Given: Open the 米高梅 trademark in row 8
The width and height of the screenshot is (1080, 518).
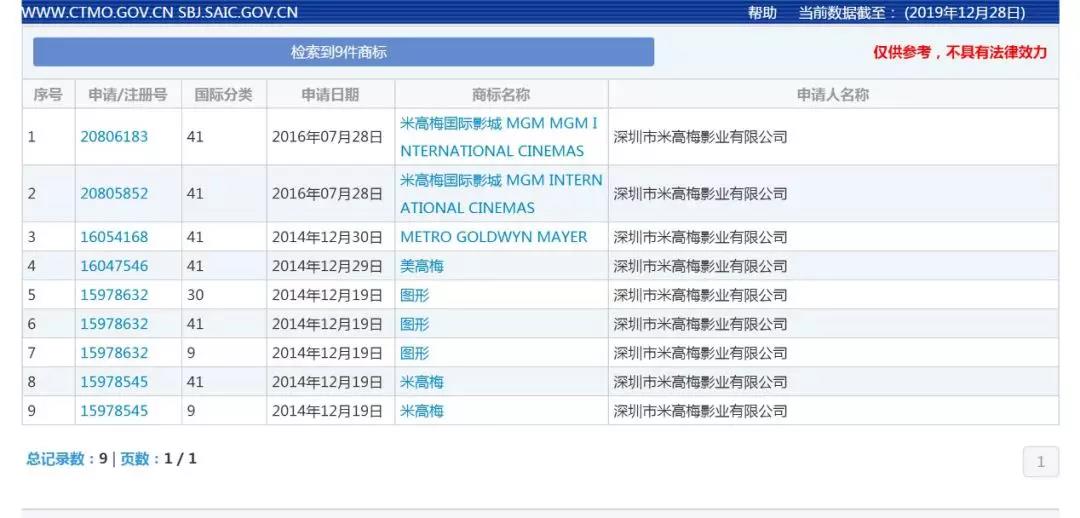Looking at the screenshot, I should pyautogui.click(x=422, y=382).
